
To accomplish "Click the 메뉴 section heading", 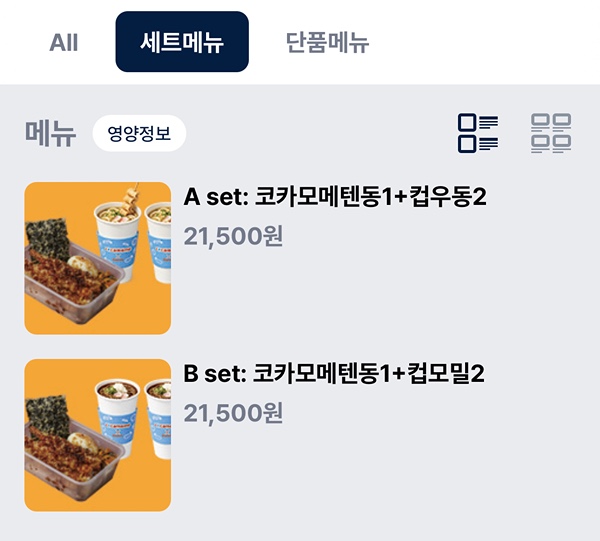I will [x=50, y=134].
